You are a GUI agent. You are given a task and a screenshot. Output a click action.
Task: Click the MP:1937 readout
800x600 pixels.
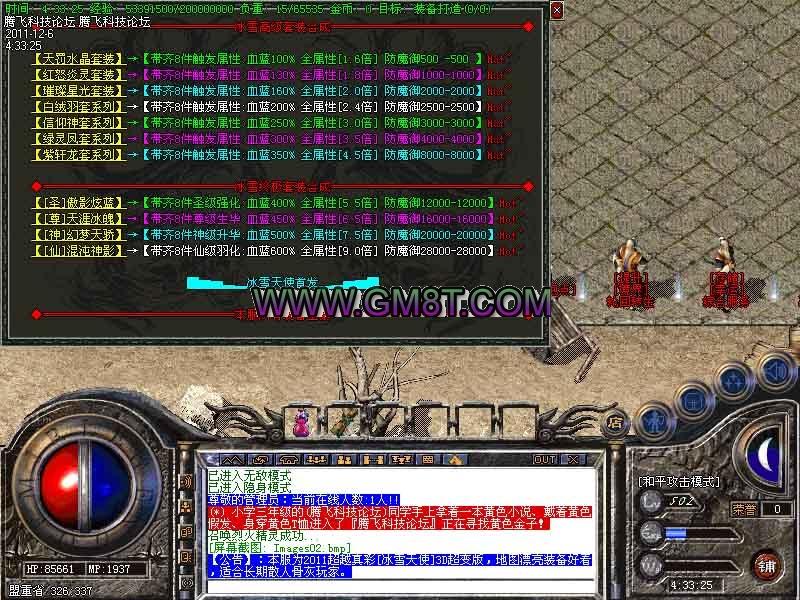pos(109,568)
